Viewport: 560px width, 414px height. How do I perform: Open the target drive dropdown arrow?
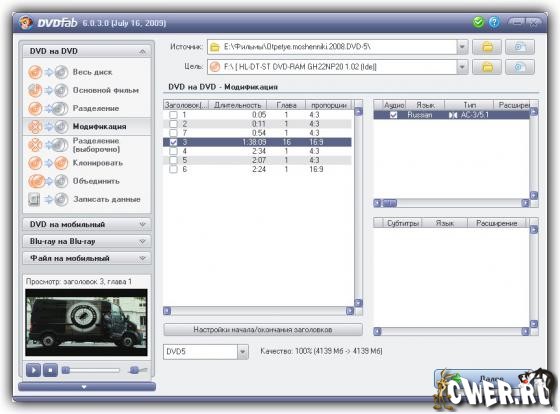462,67
